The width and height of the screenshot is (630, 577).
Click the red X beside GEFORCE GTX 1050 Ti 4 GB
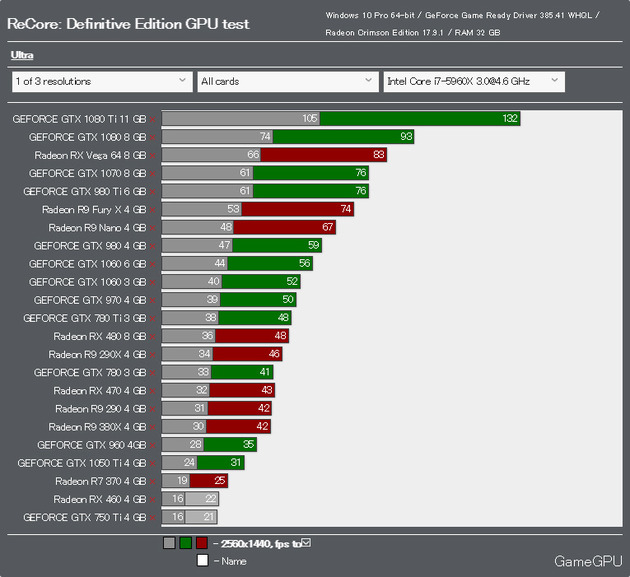click(153, 463)
